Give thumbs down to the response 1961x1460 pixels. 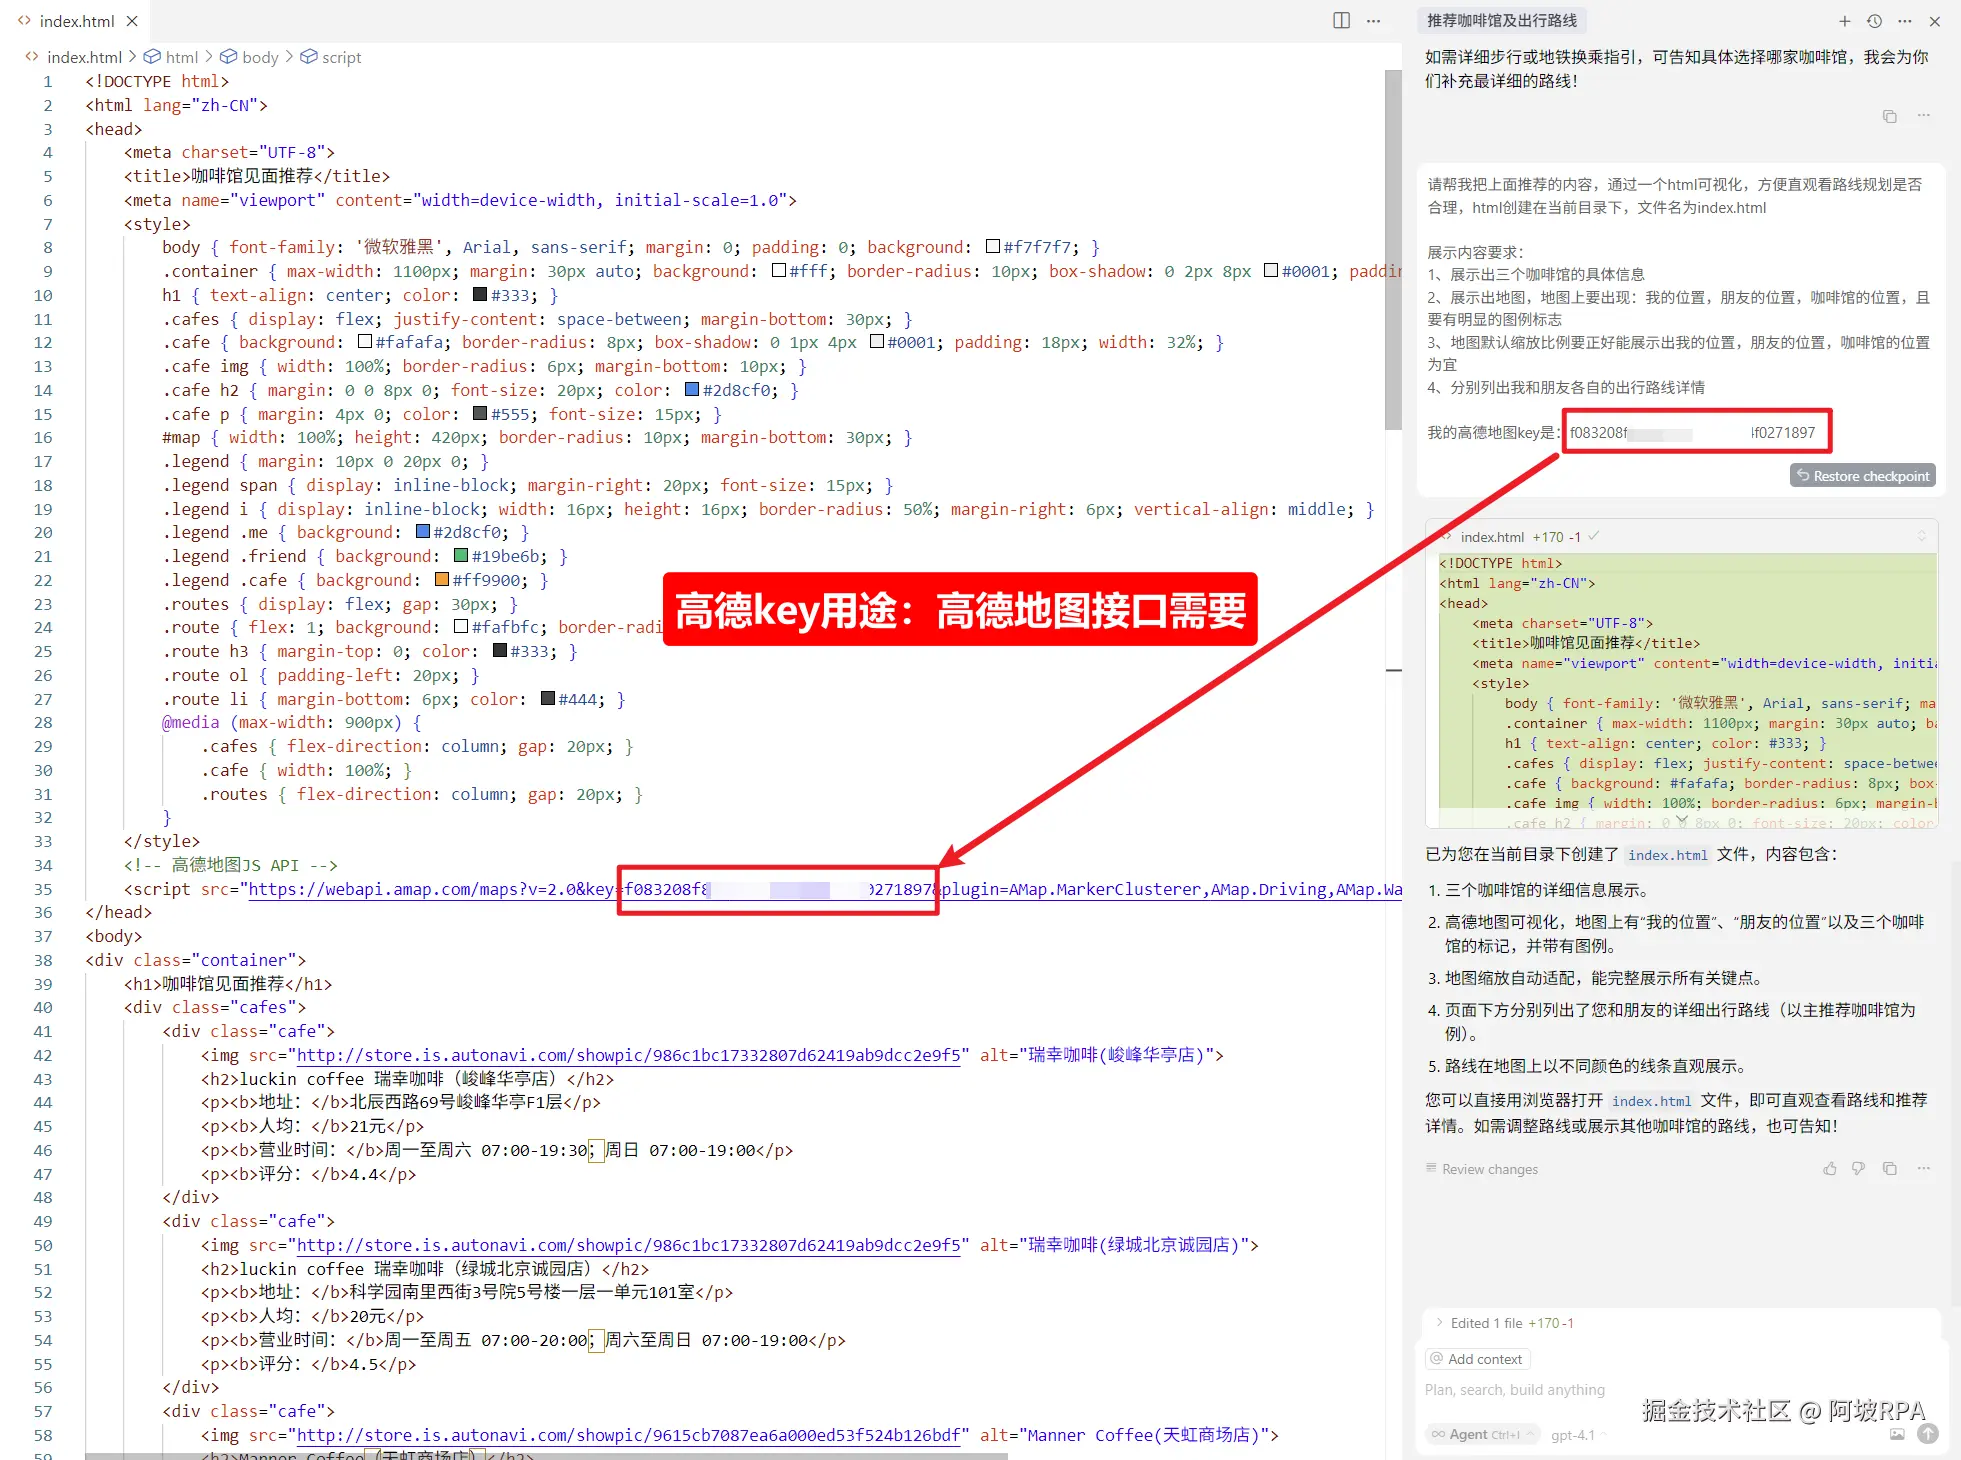tap(1858, 1168)
